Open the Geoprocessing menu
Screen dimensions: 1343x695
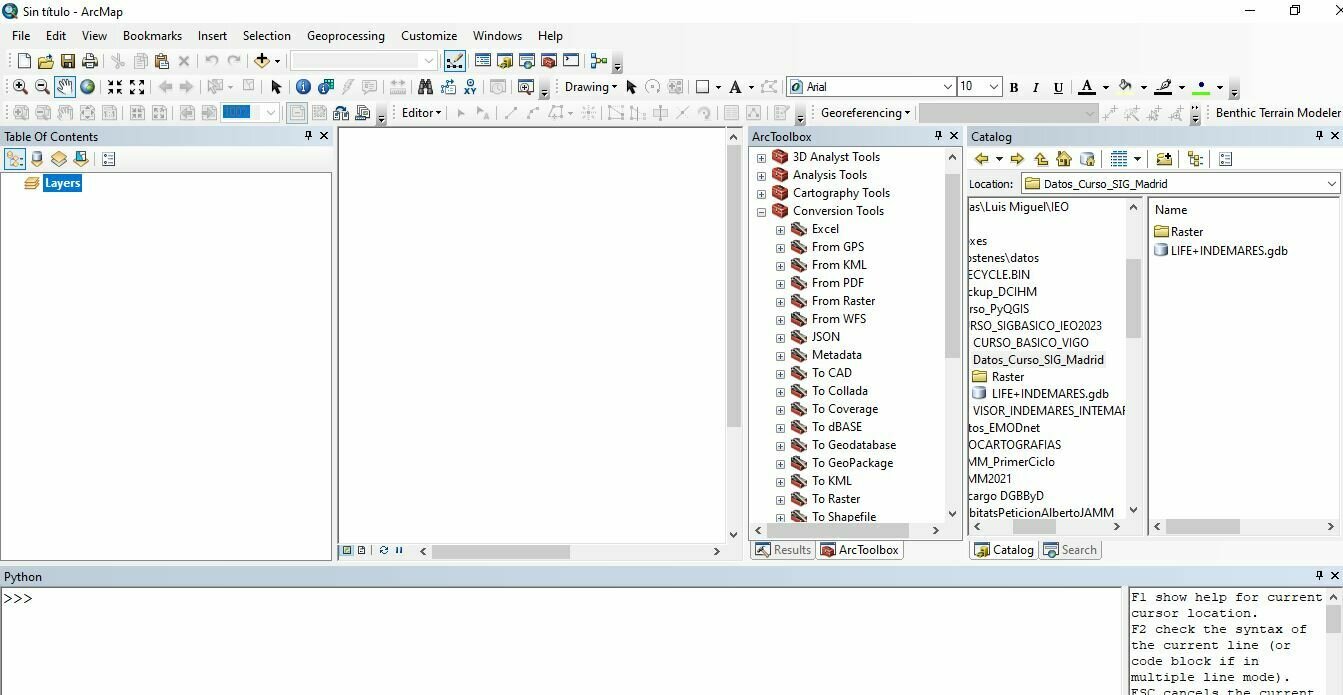(x=345, y=36)
